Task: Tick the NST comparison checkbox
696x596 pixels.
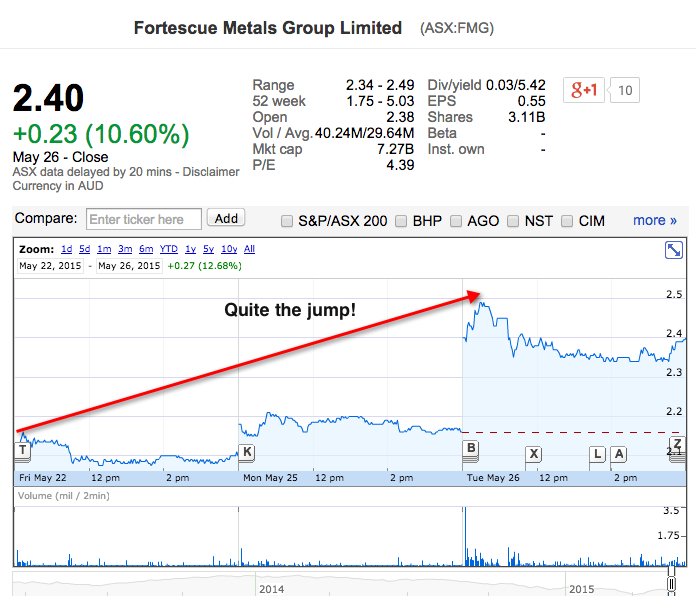Action: coord(514,220)
